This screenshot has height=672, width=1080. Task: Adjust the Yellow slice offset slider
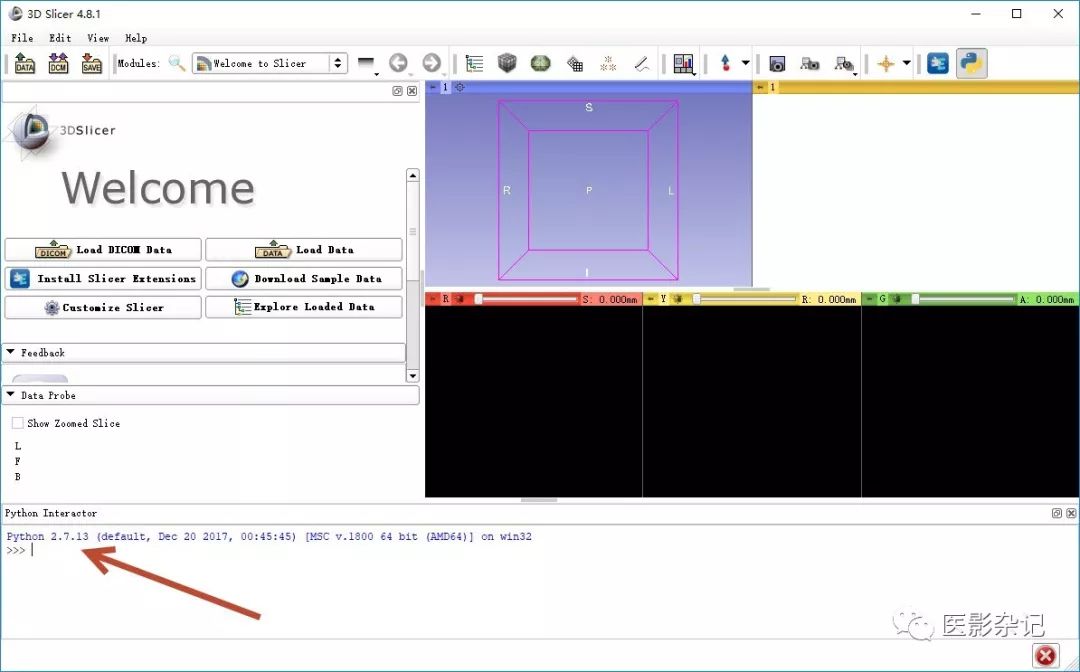[x=745, y=299]
